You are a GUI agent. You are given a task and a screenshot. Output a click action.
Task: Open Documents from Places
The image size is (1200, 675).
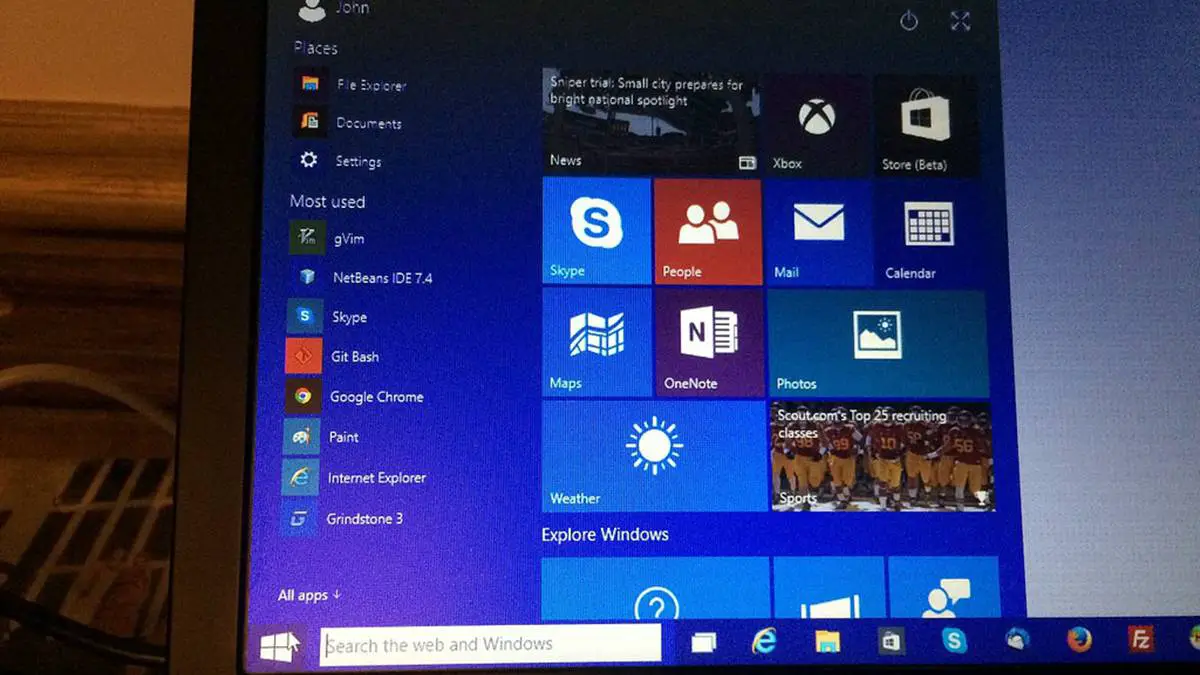click(x=349, y=123)
